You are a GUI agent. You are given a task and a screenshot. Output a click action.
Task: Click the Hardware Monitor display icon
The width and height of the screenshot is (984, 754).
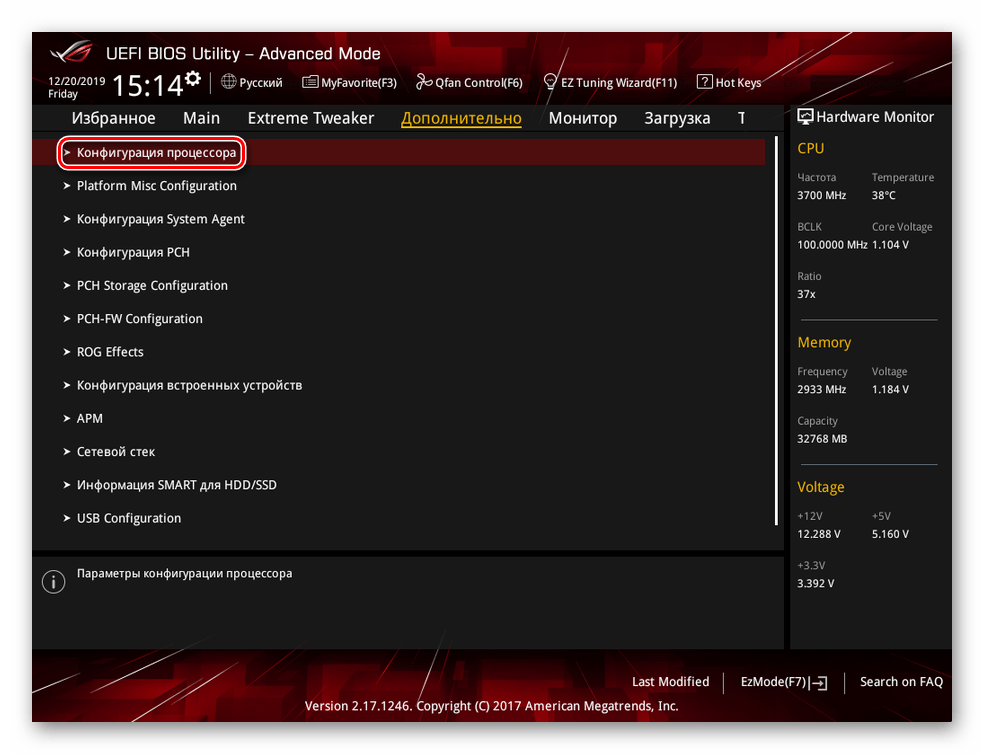click(x=805, y=117)
